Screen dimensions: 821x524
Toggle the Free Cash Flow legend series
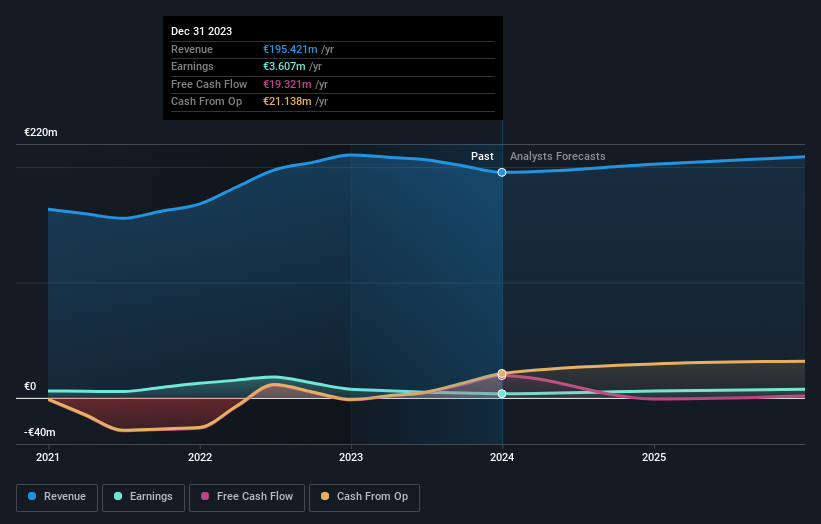point(247,497)
